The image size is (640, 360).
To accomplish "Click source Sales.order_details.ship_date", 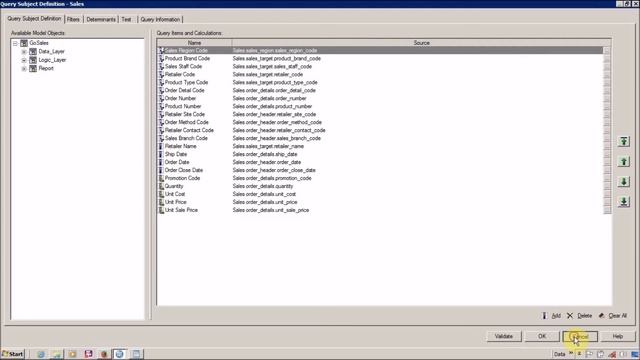I will point(265,154).
